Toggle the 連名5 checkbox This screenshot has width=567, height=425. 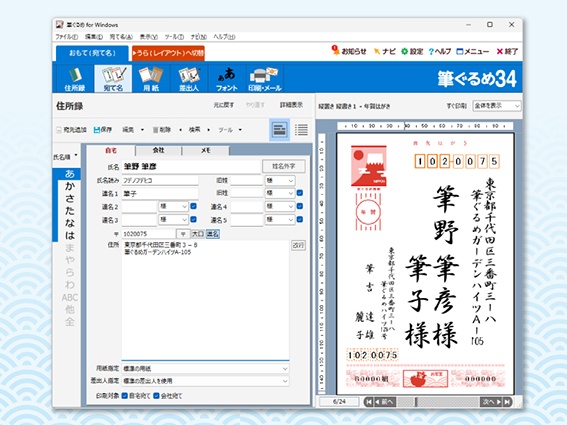coord(300,219)
